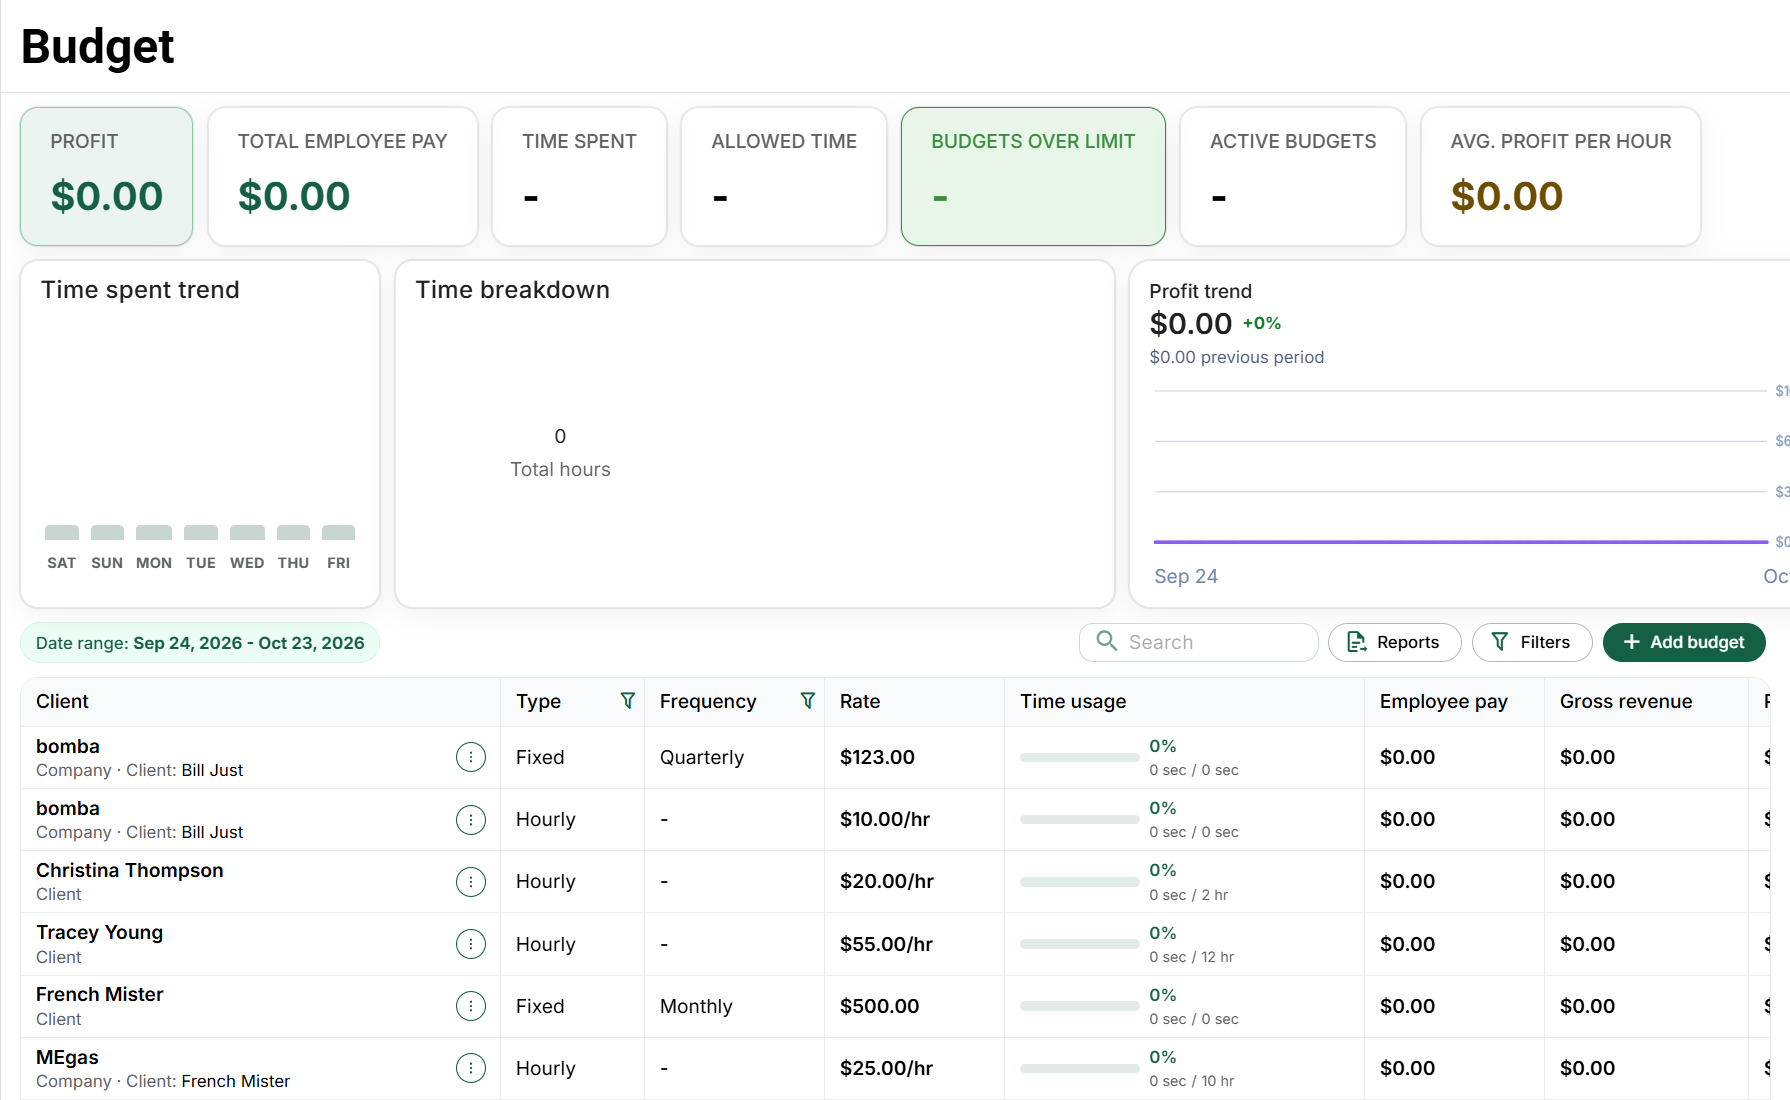Viewport: 1790px width, 1100px height.
Task: Open French Mister client link under MEgas
Action: tap(235, 1081)
